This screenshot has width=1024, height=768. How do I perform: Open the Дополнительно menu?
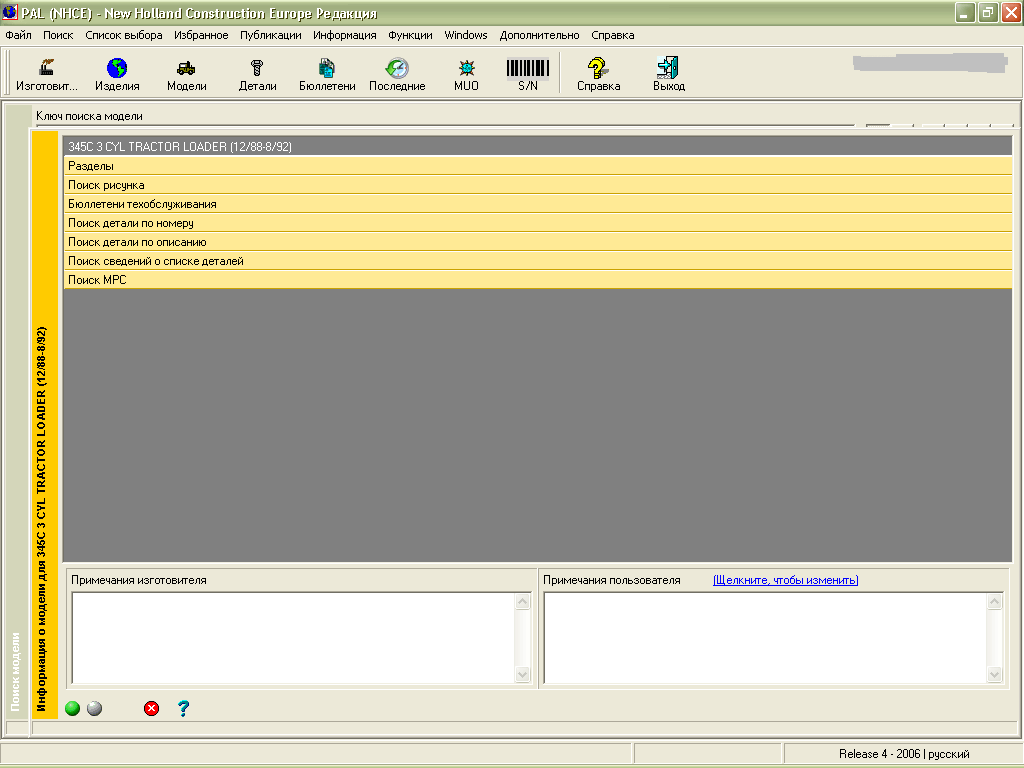(x=539, y=35)
